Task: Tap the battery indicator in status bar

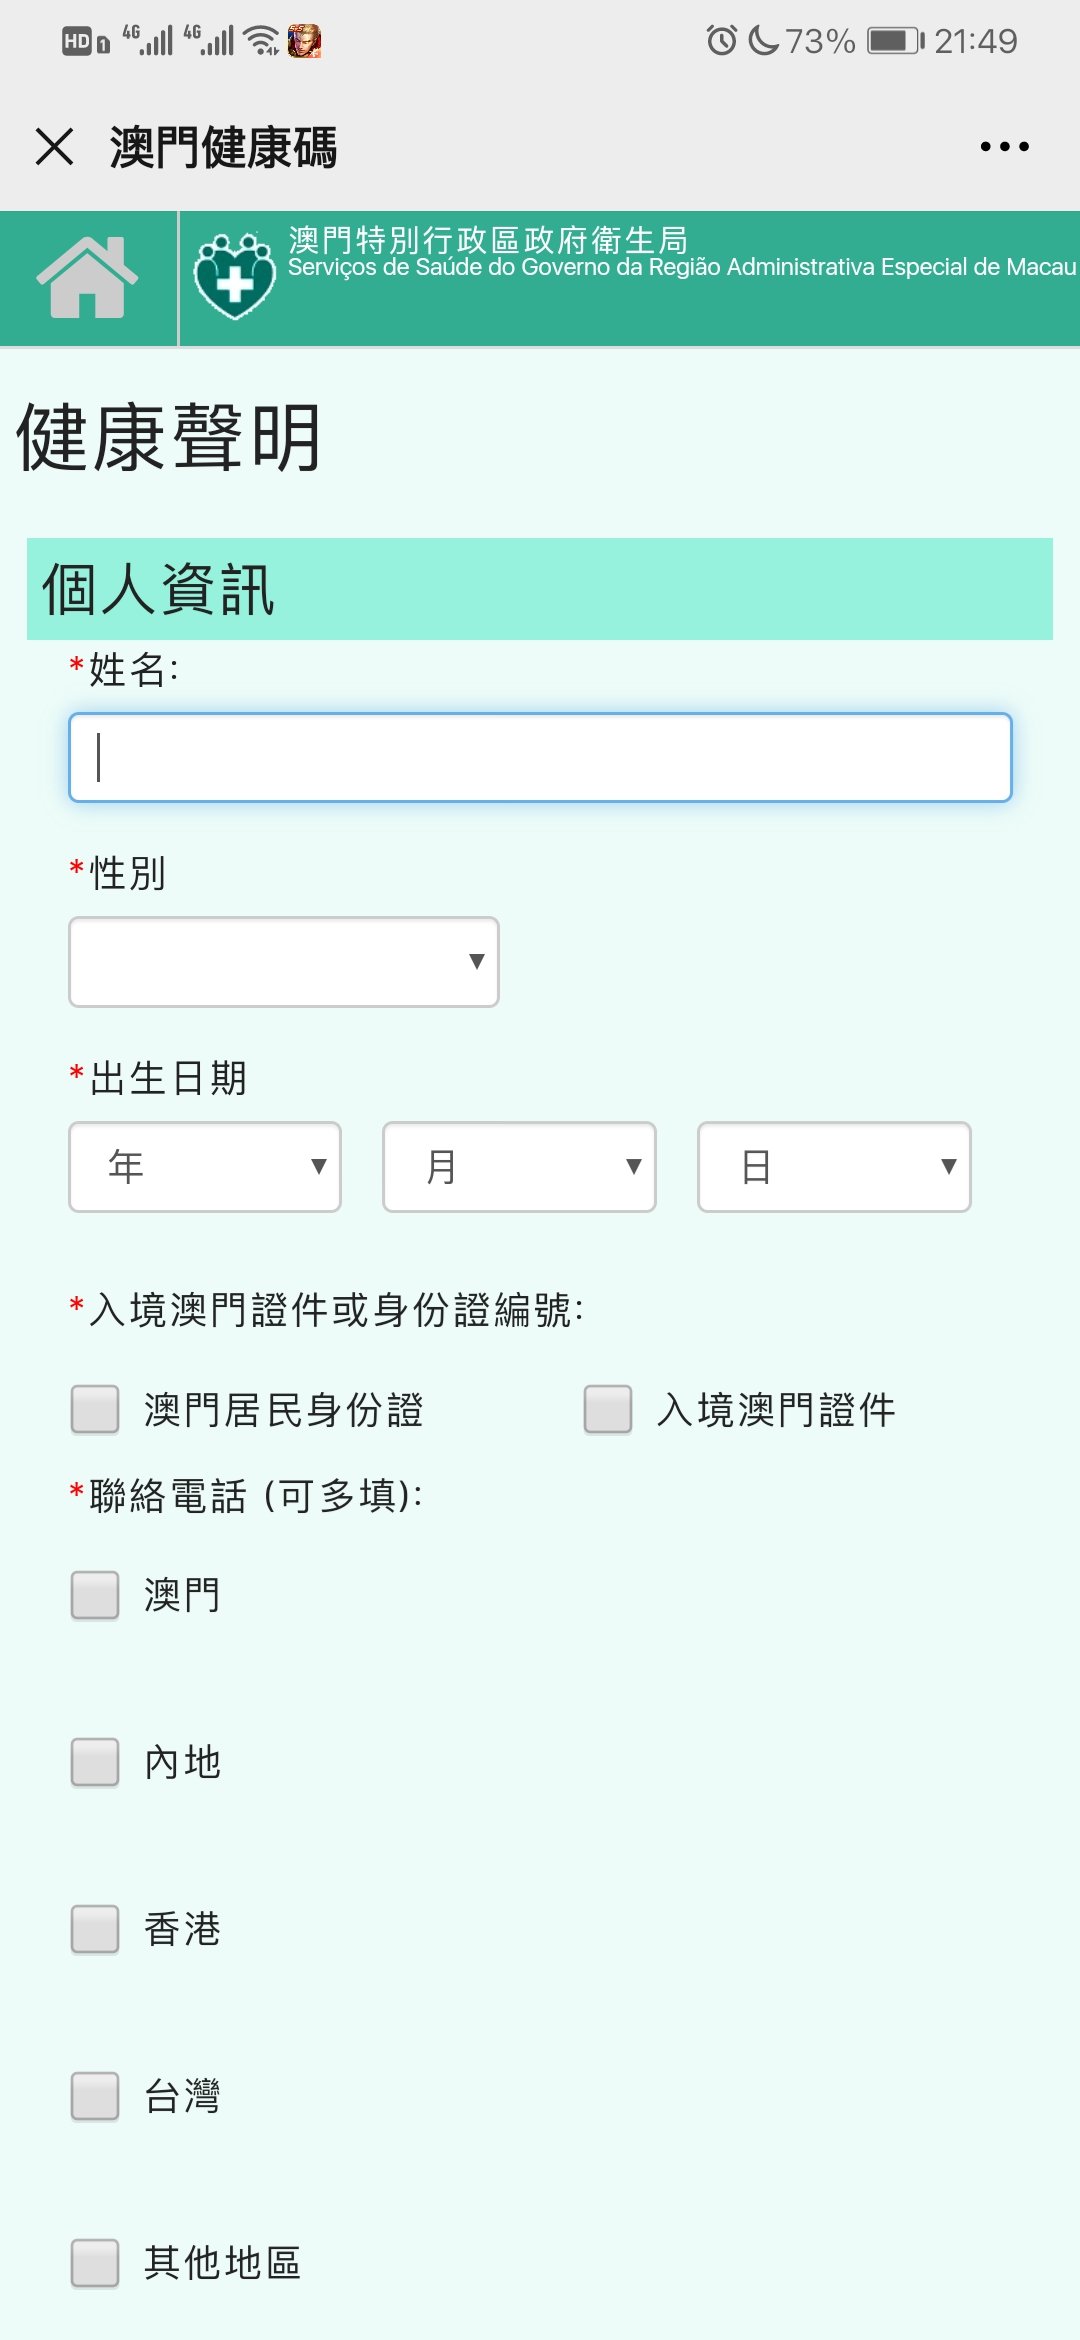Action: (895, 41)
